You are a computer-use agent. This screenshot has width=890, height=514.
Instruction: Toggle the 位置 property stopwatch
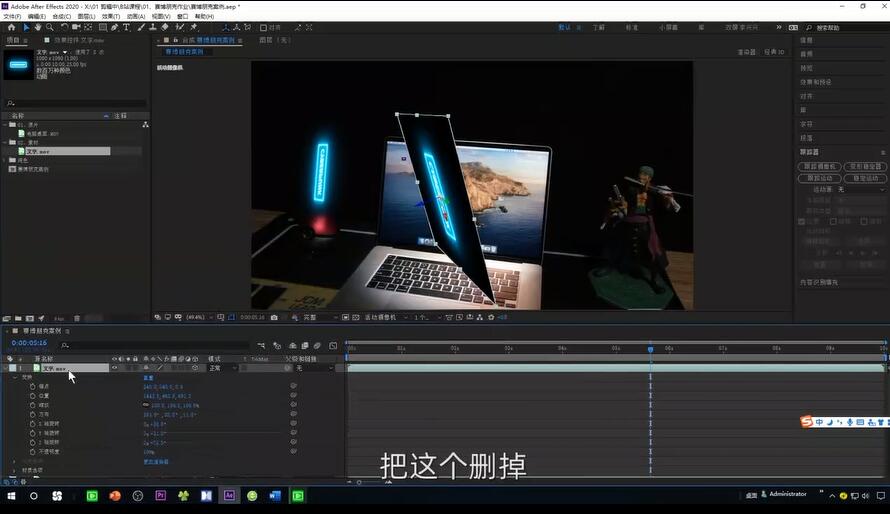click(32, 395)
